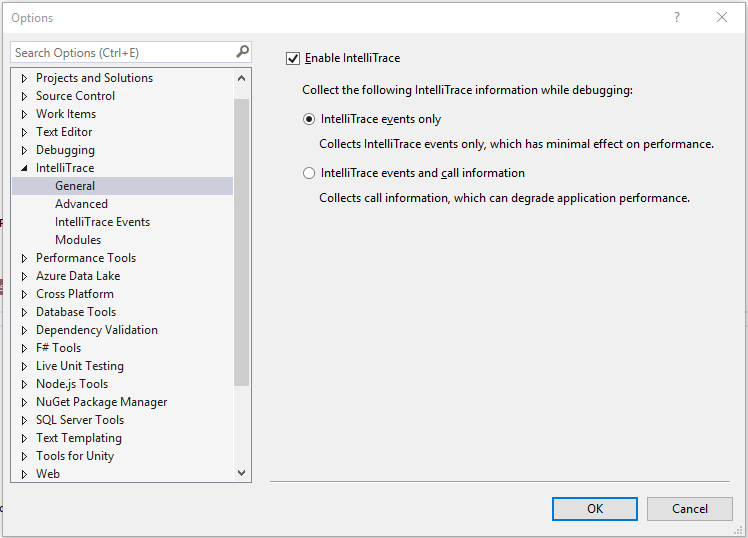
Task: Close the Options dialog
Action: (x=722, y=18)
